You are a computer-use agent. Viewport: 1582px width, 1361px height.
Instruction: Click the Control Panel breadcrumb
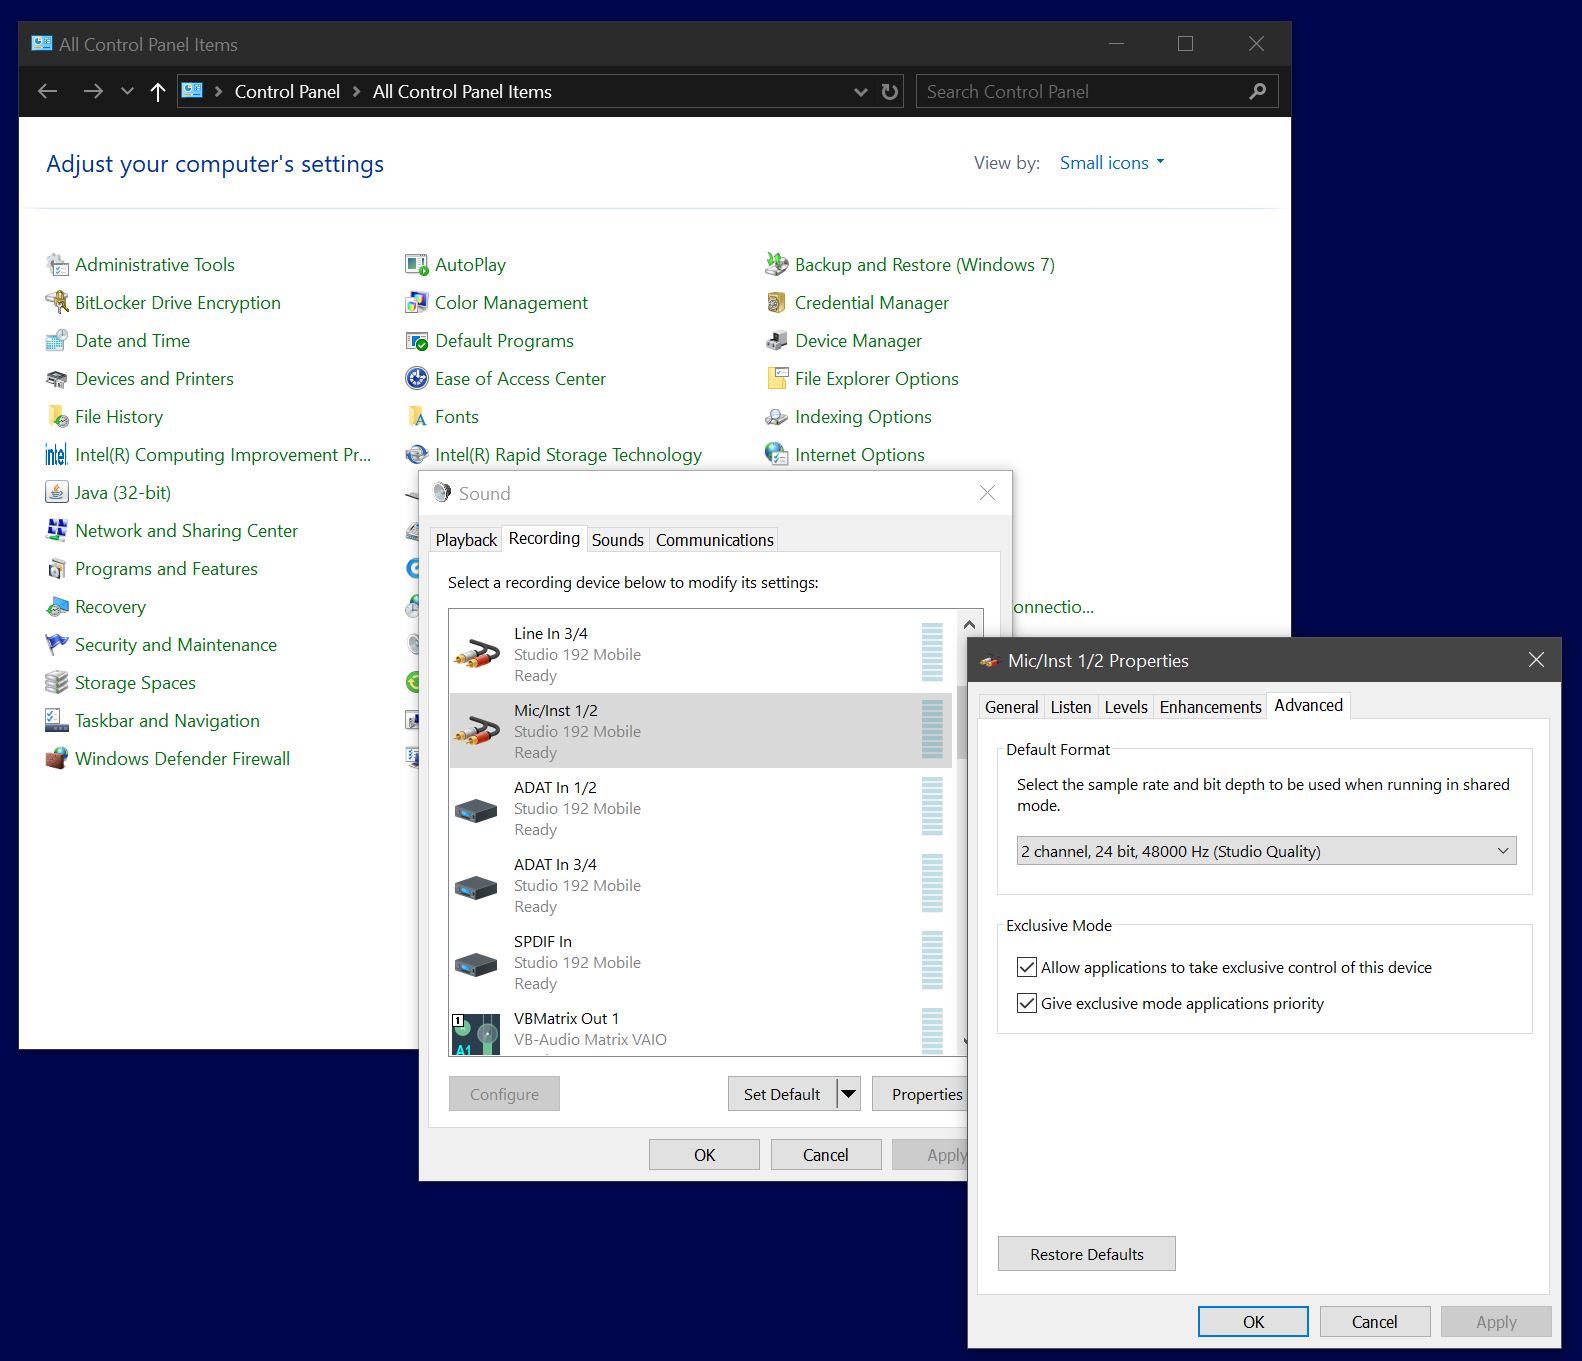point(287,92)
